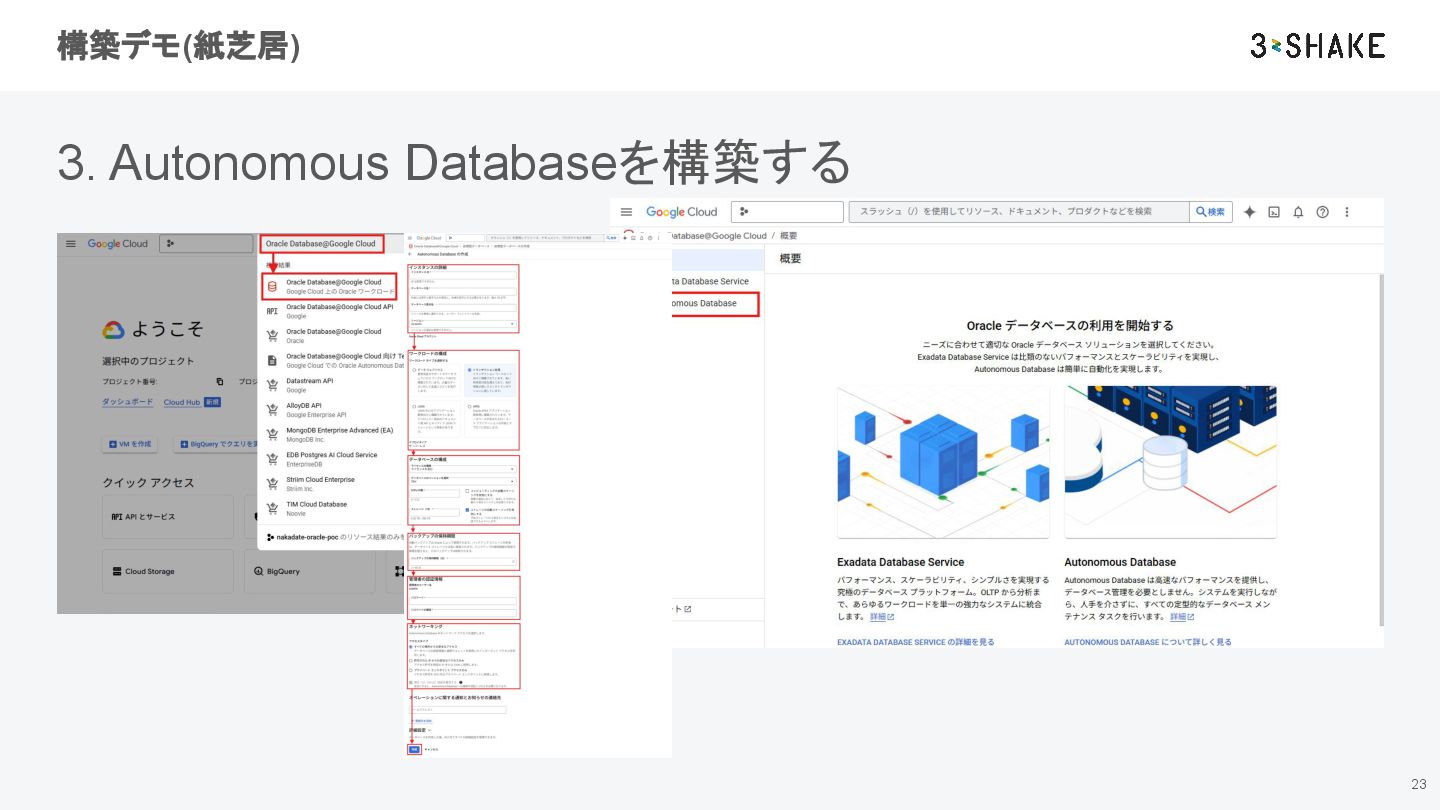Viewport: 1440px width, 810px height.
Task: Click EXADATA DATABASE SERVICE の詳細を見る link
Action: pos(916,642)
